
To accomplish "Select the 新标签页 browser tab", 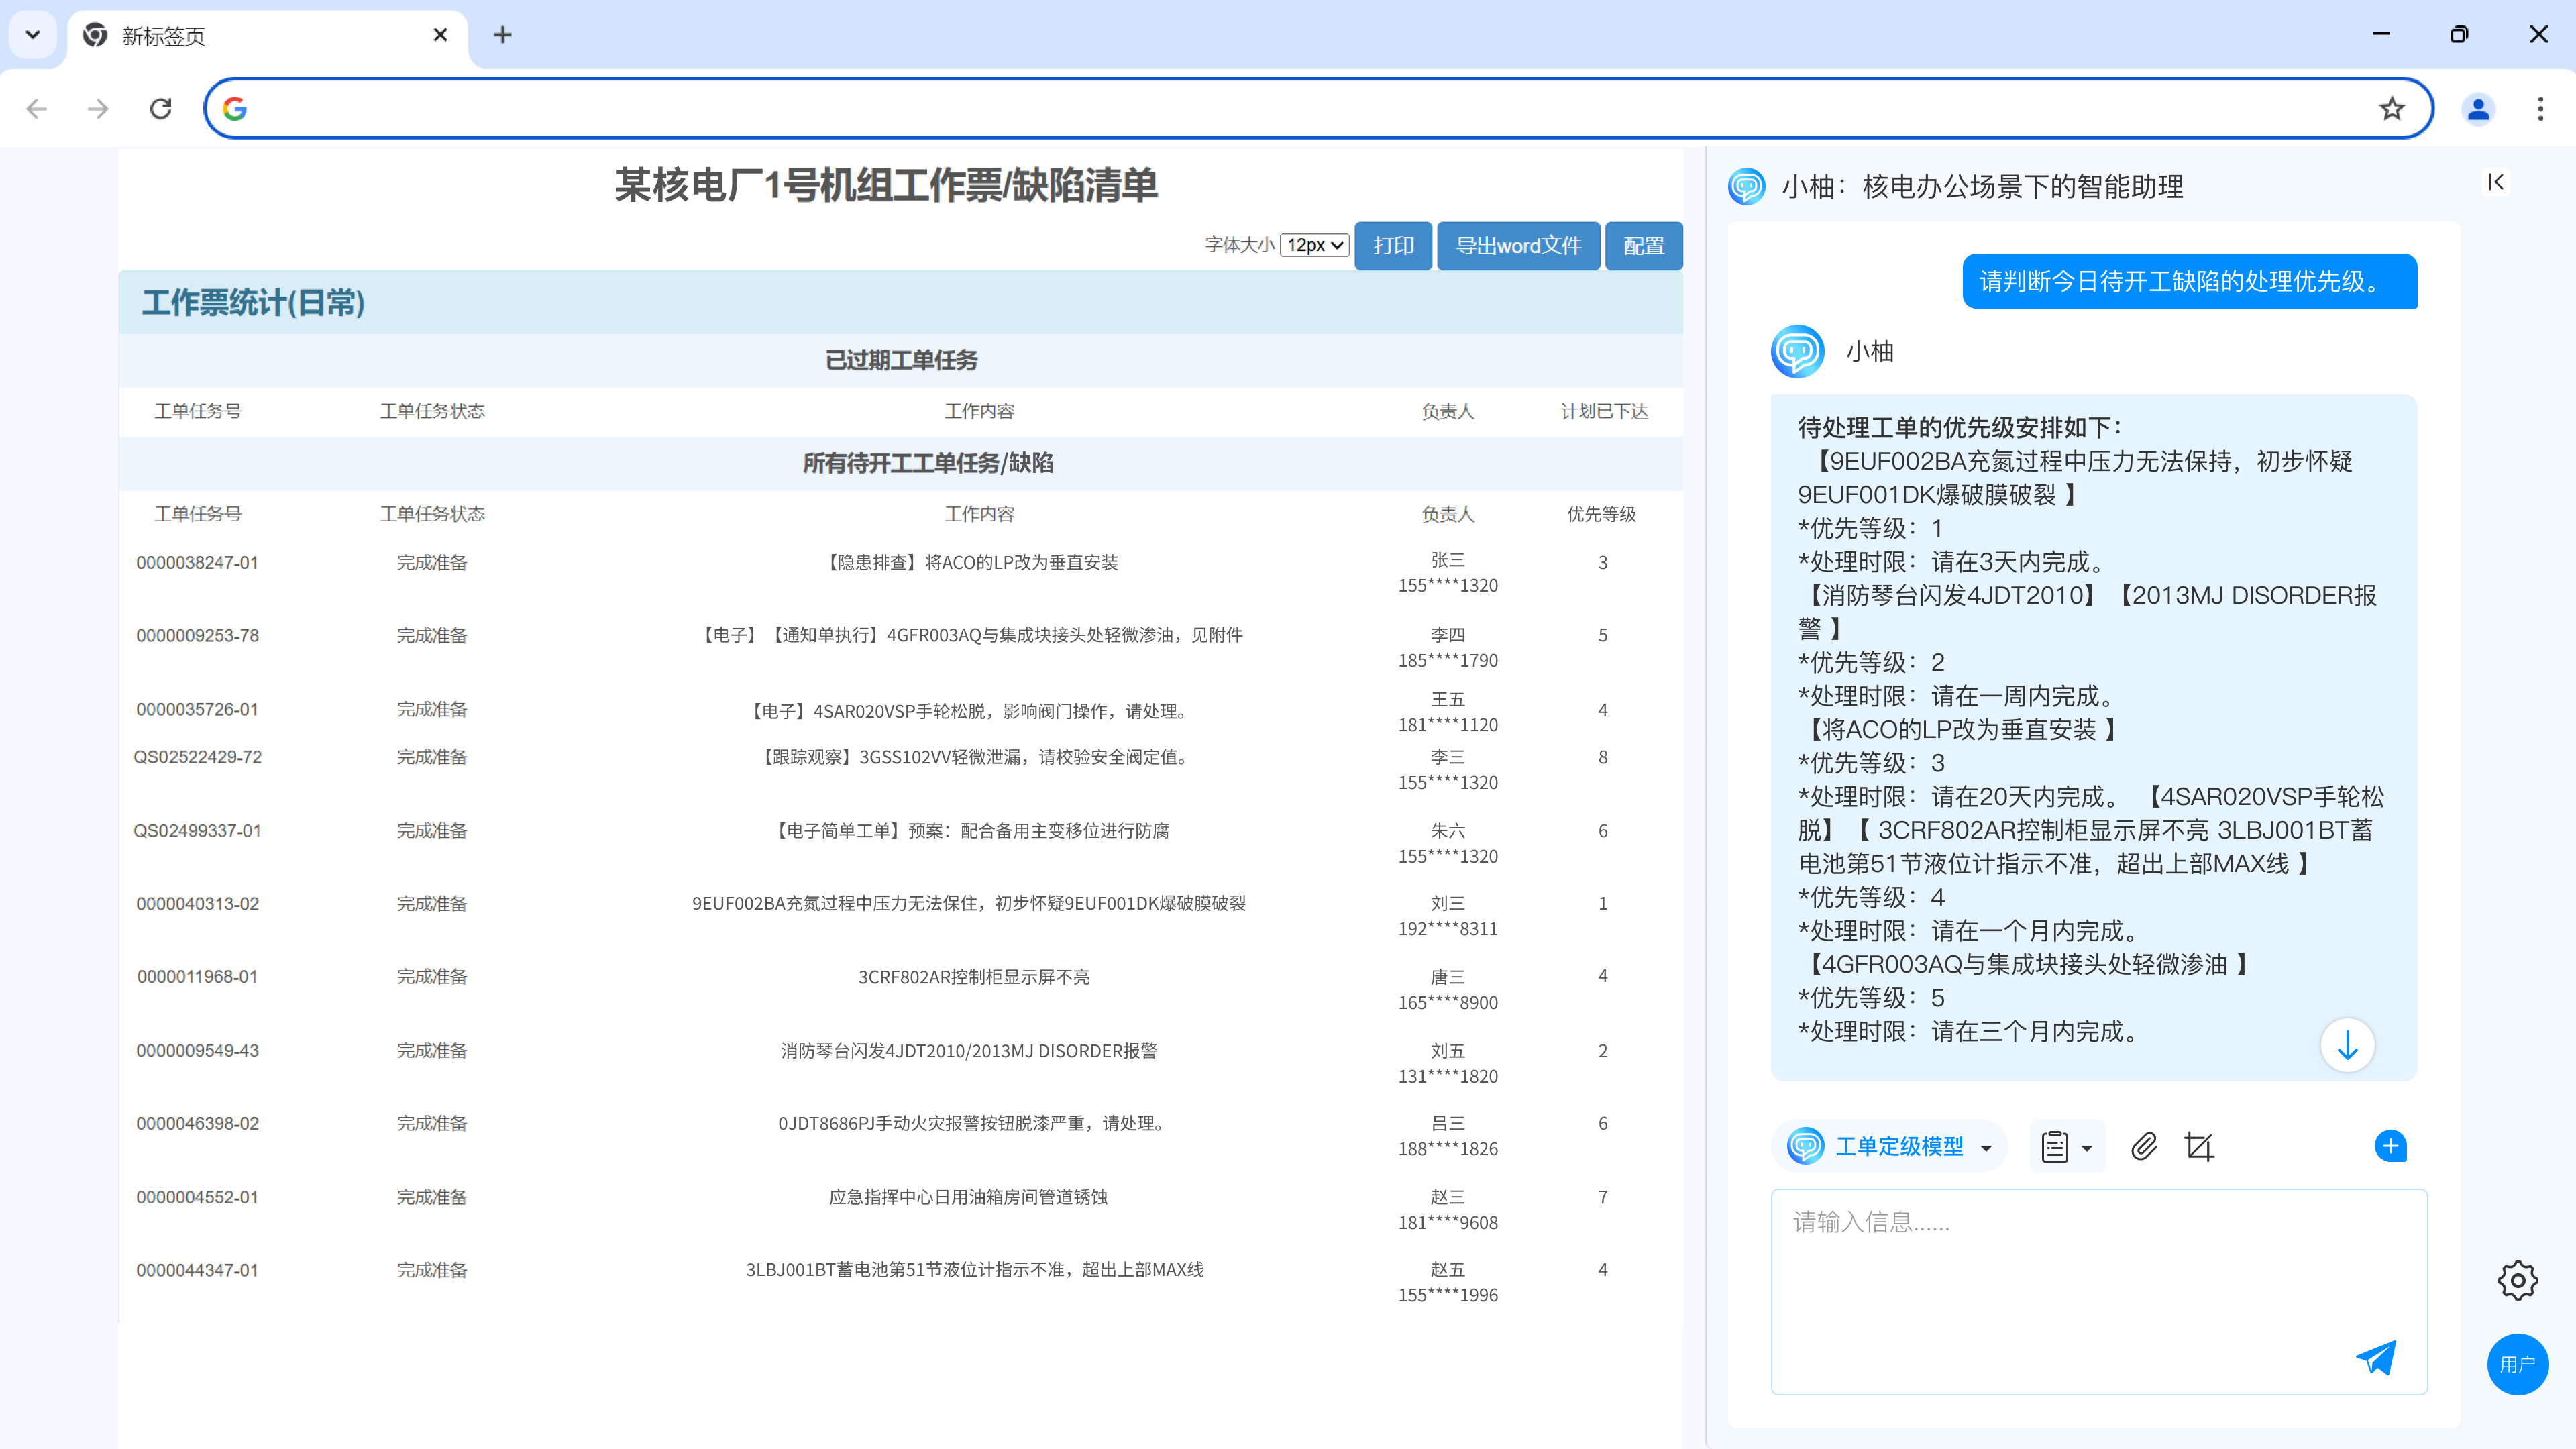I will click(x=268, y=36).
